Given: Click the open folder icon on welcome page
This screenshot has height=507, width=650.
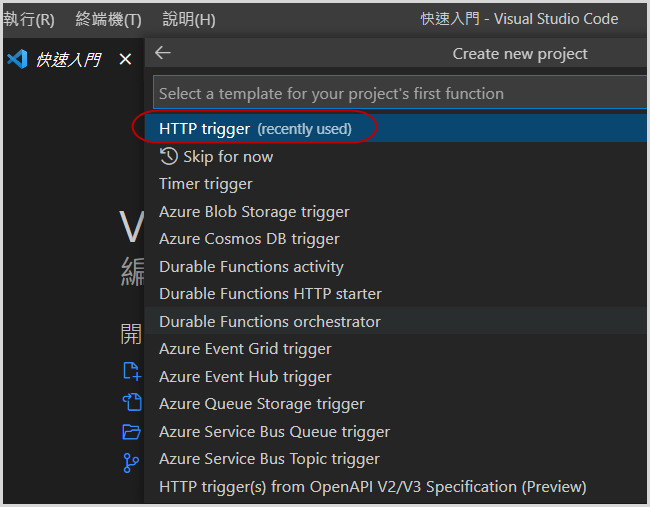Looking at the screenshot, I should pyautogui.click(x=131, y=432).
